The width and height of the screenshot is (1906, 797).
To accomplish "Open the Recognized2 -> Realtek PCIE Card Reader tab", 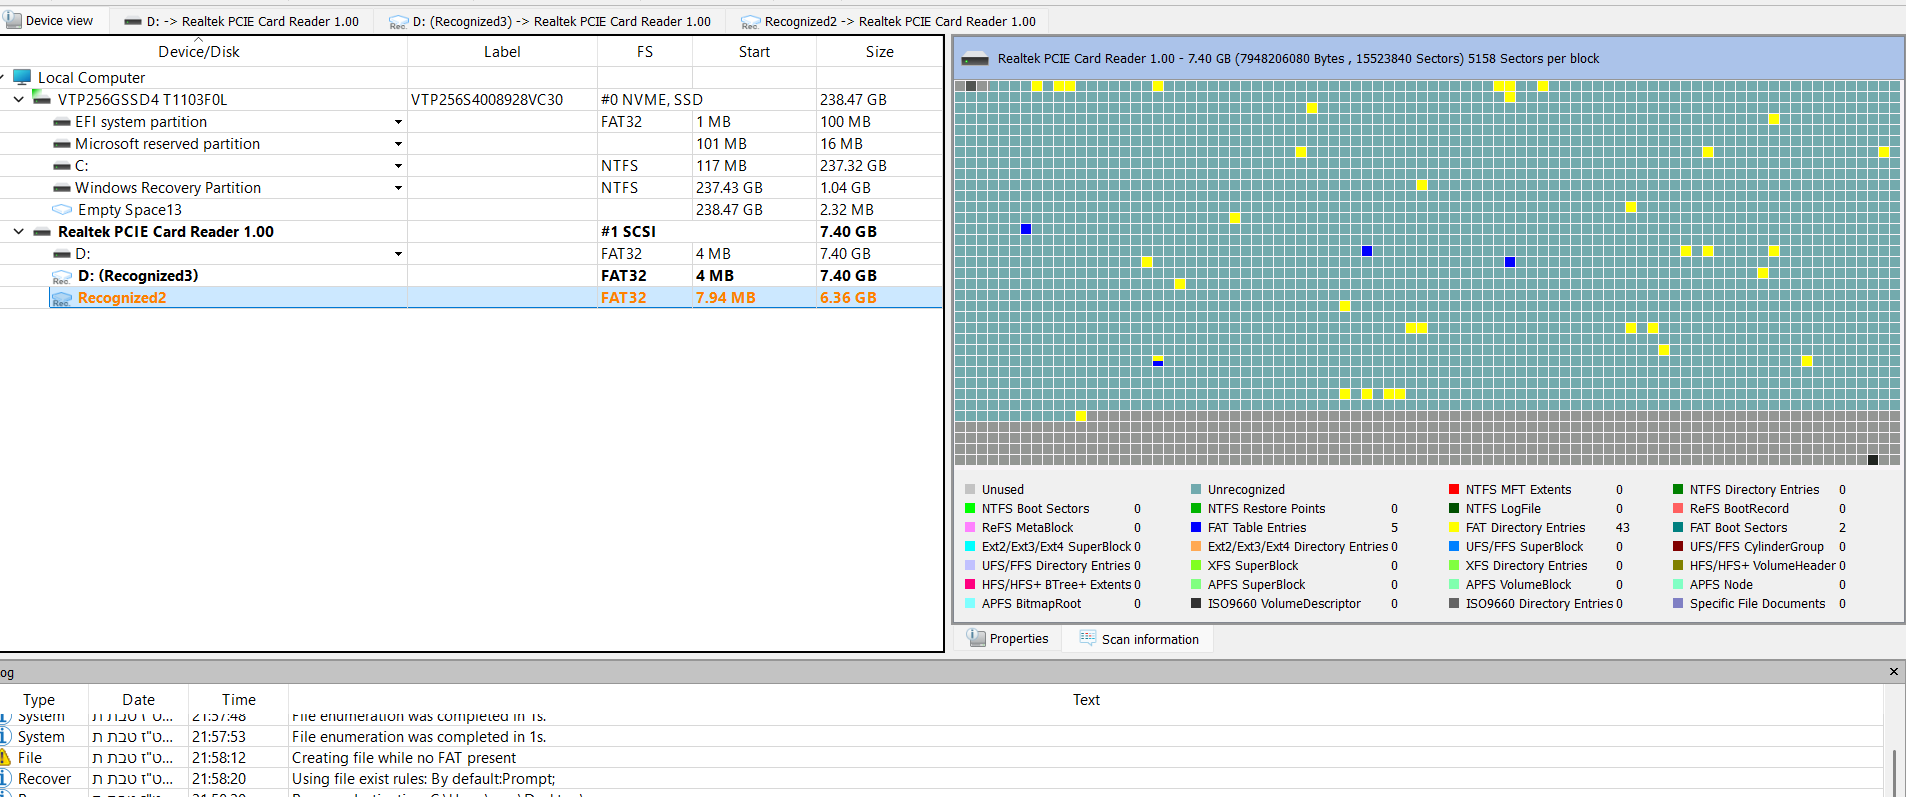I will [889, 21].
